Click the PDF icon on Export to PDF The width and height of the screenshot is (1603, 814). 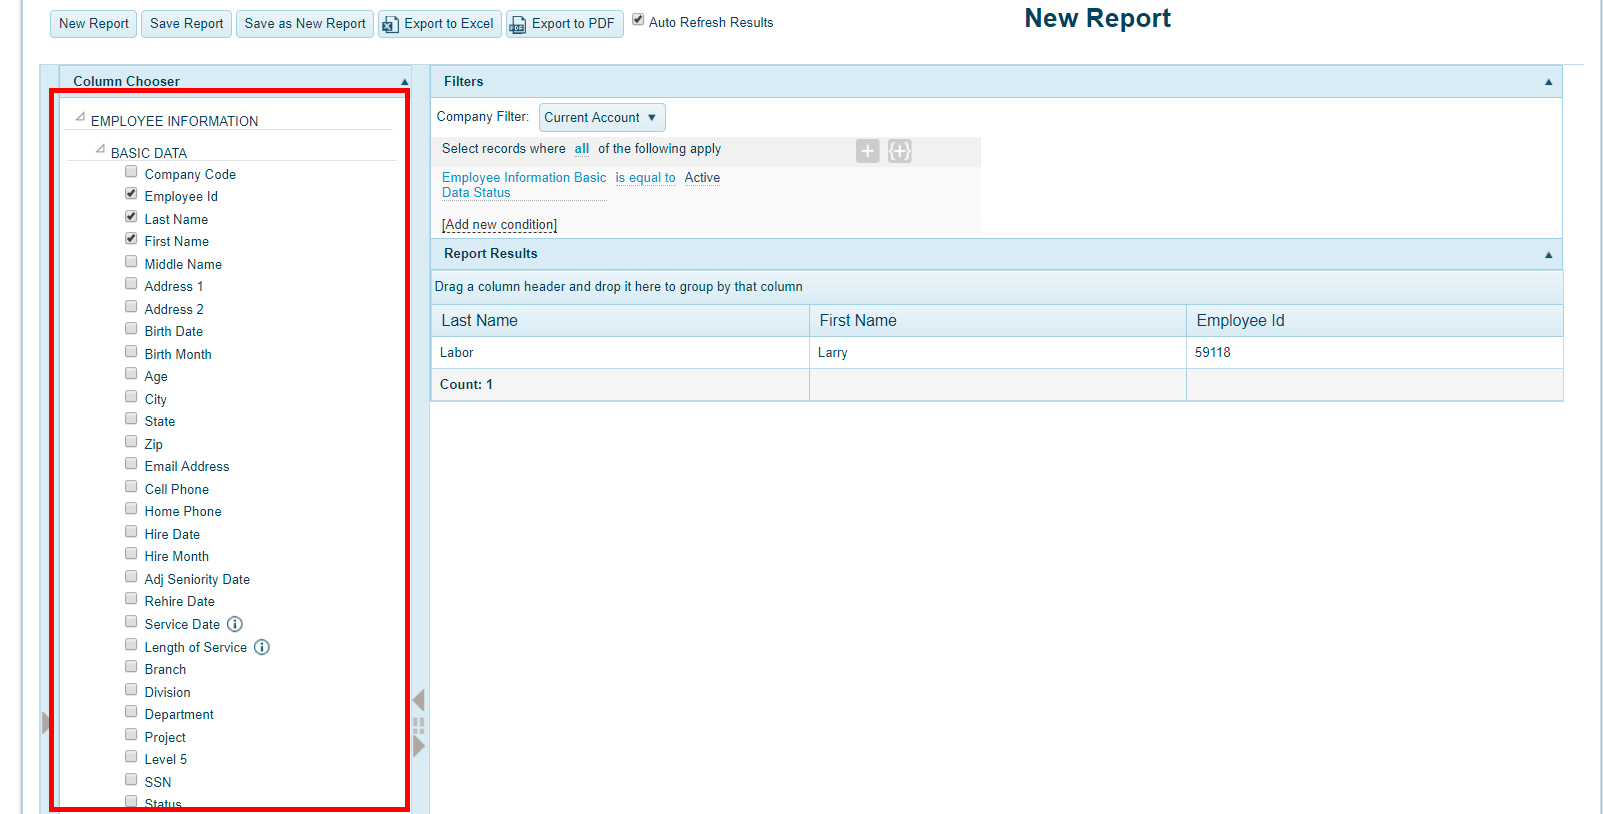[x=517, y=25]
